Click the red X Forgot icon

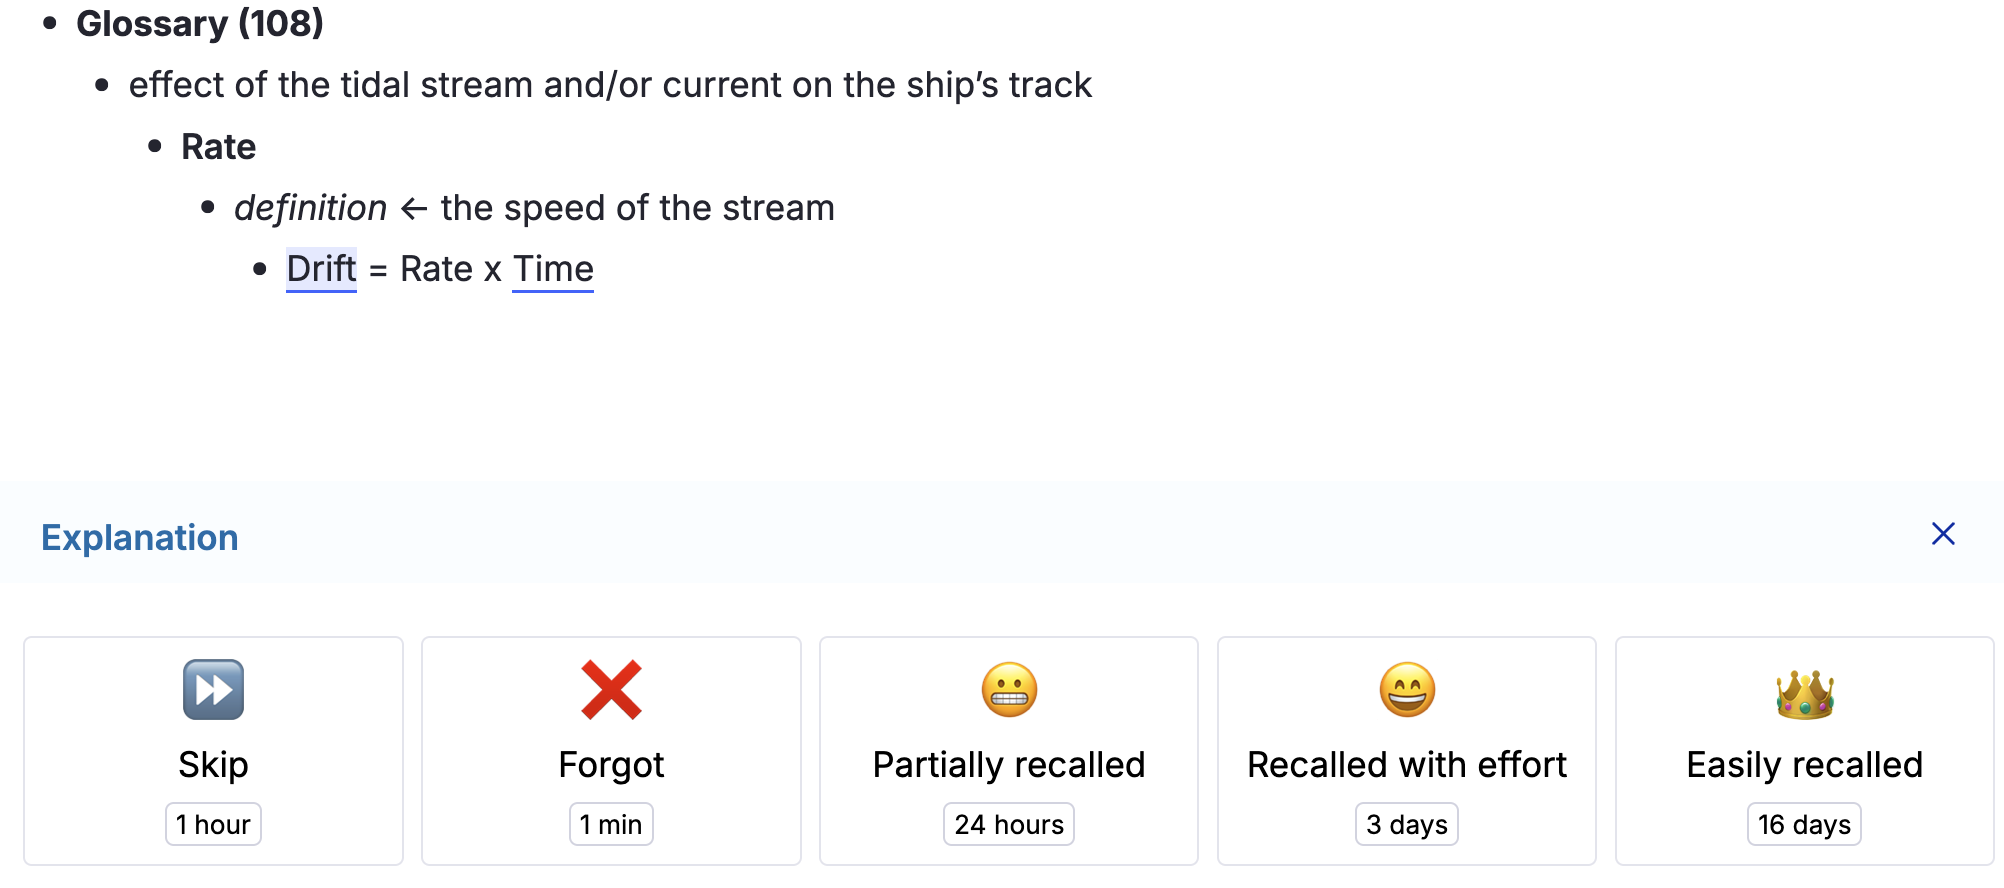[x=611, y=690]
